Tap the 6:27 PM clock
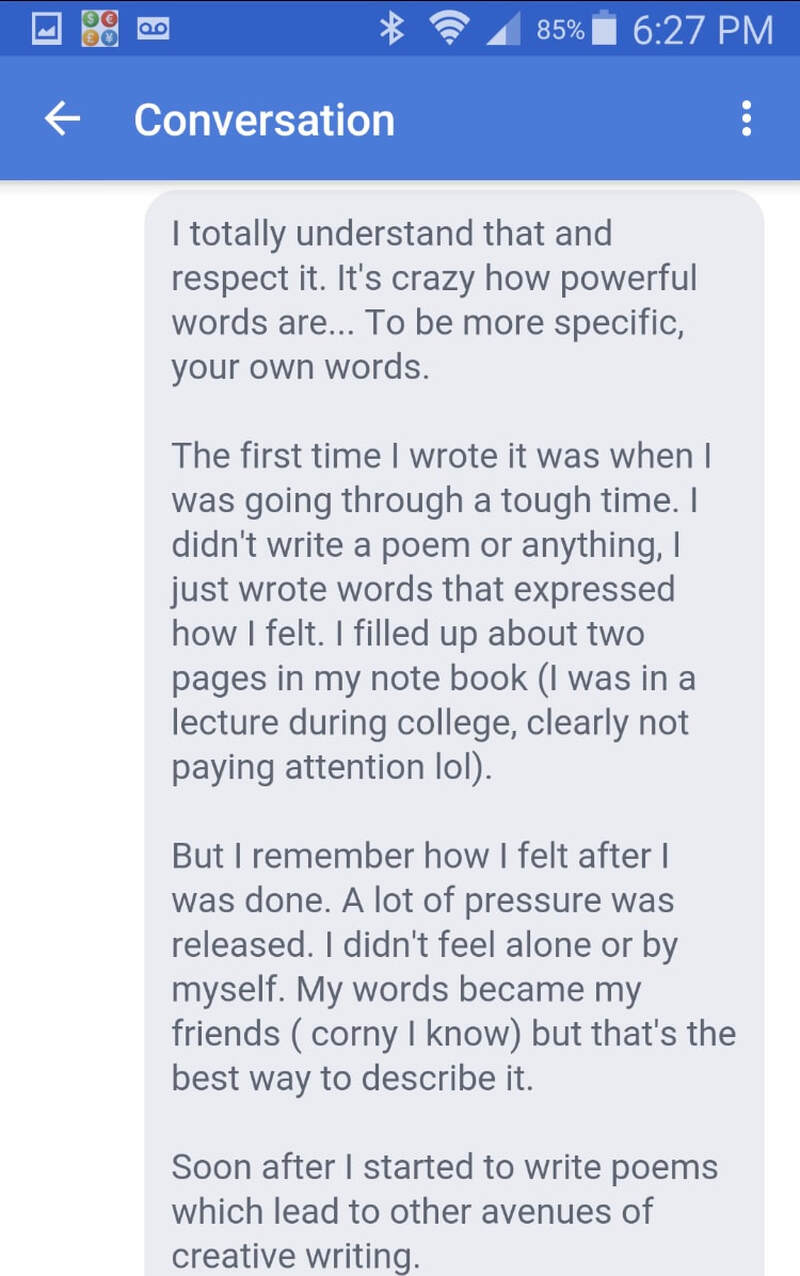800x1276 pixels. [x=702, y=30]
